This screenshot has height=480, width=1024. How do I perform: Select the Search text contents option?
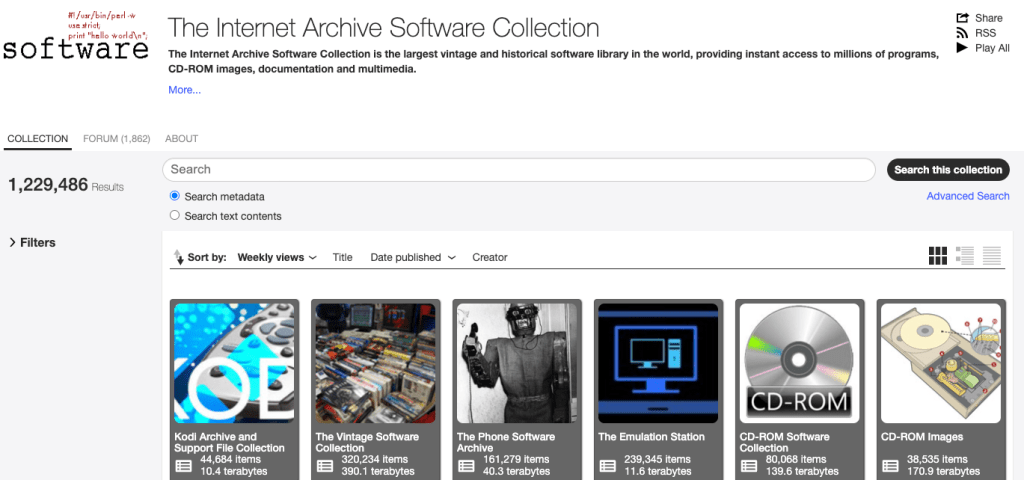pyautogui.click(x=175, y=216)
